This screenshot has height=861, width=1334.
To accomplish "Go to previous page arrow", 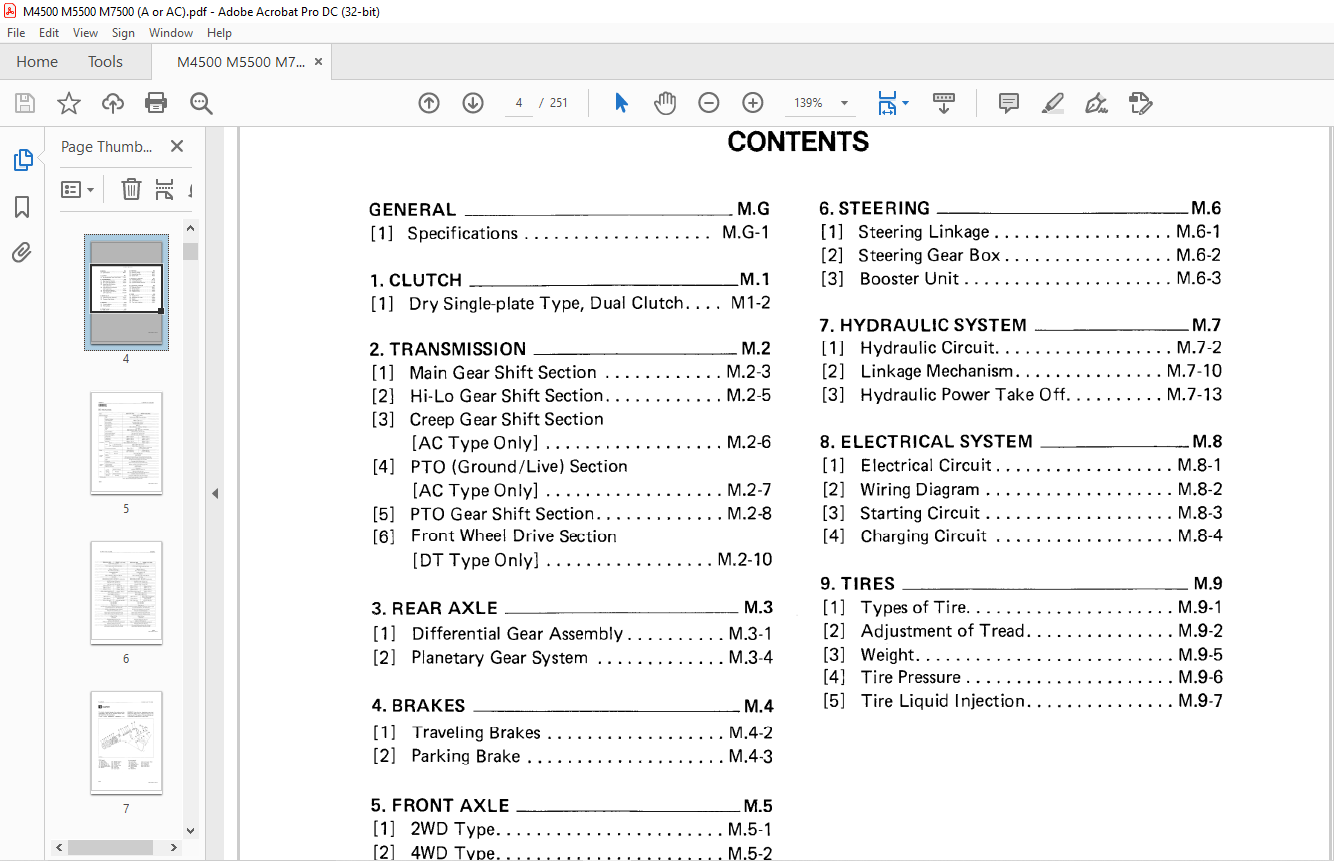I will pyautogui.click(x=429, y=103).
